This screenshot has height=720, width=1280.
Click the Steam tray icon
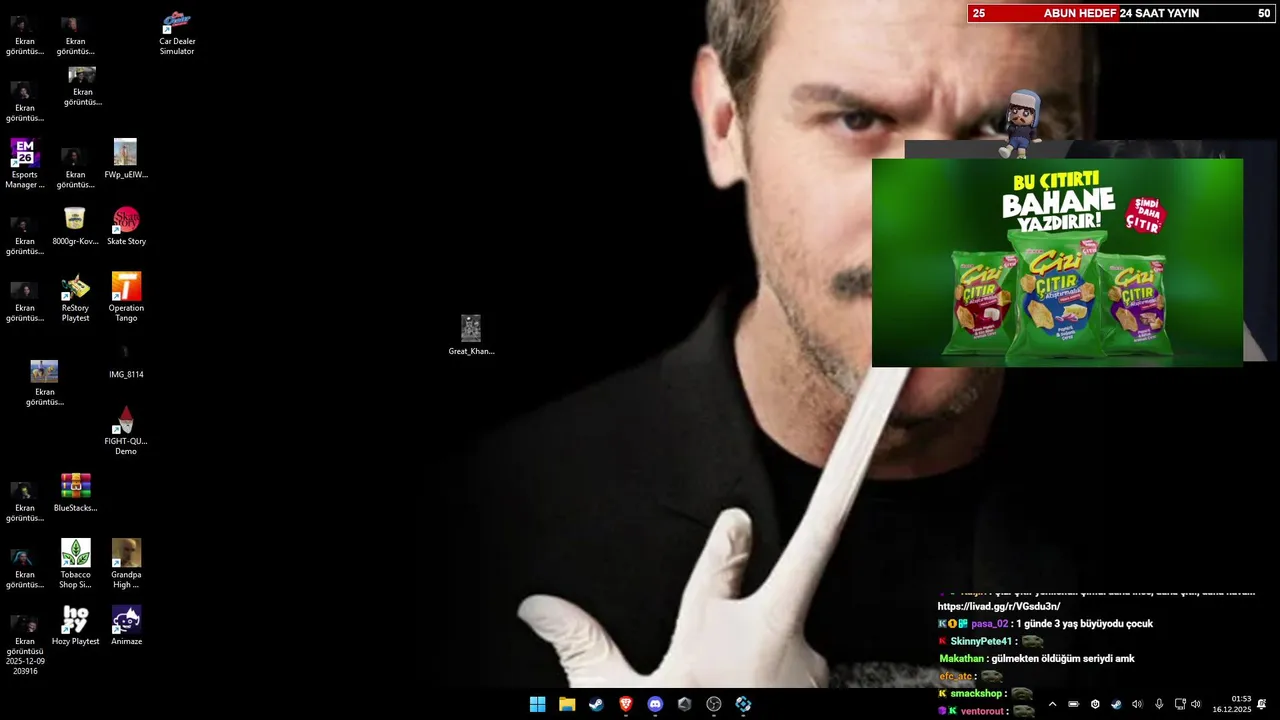point(1116,704)
